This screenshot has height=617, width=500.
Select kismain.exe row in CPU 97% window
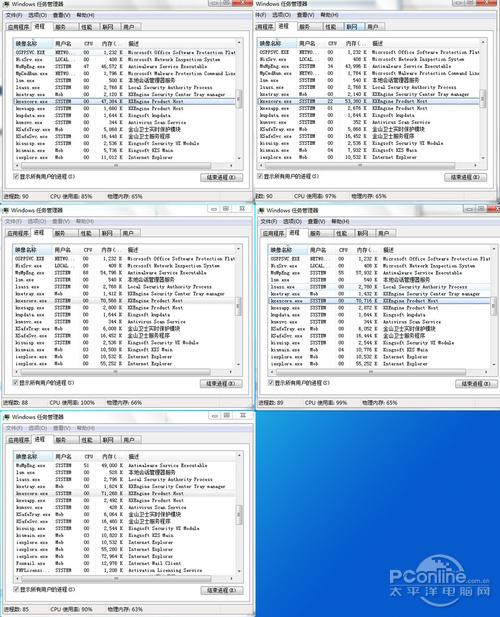tap(369, 150)
